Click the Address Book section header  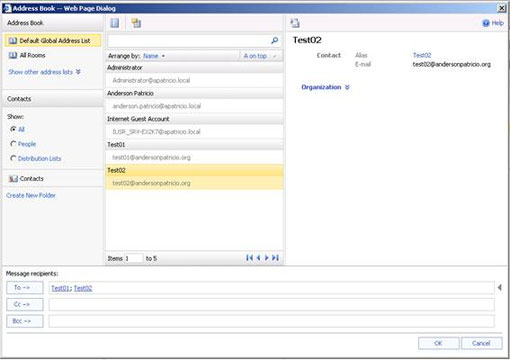click(53, 23)
